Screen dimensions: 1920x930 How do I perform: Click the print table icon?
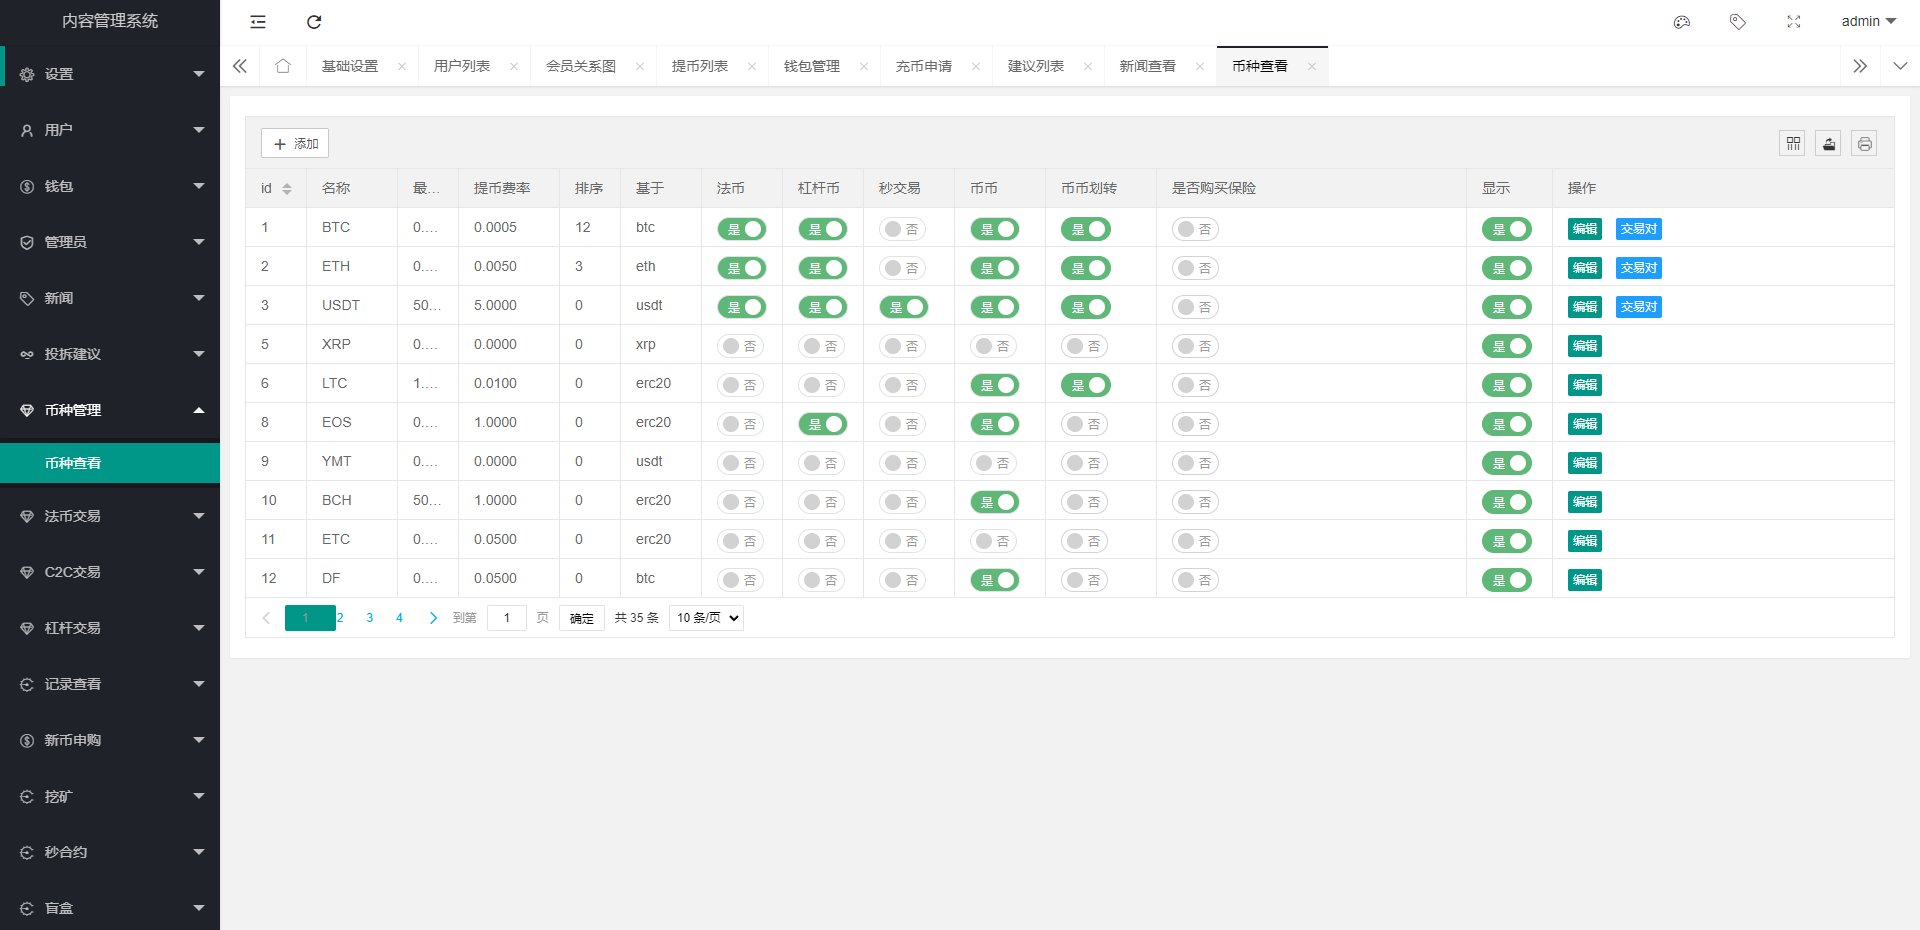(1864, 144)
